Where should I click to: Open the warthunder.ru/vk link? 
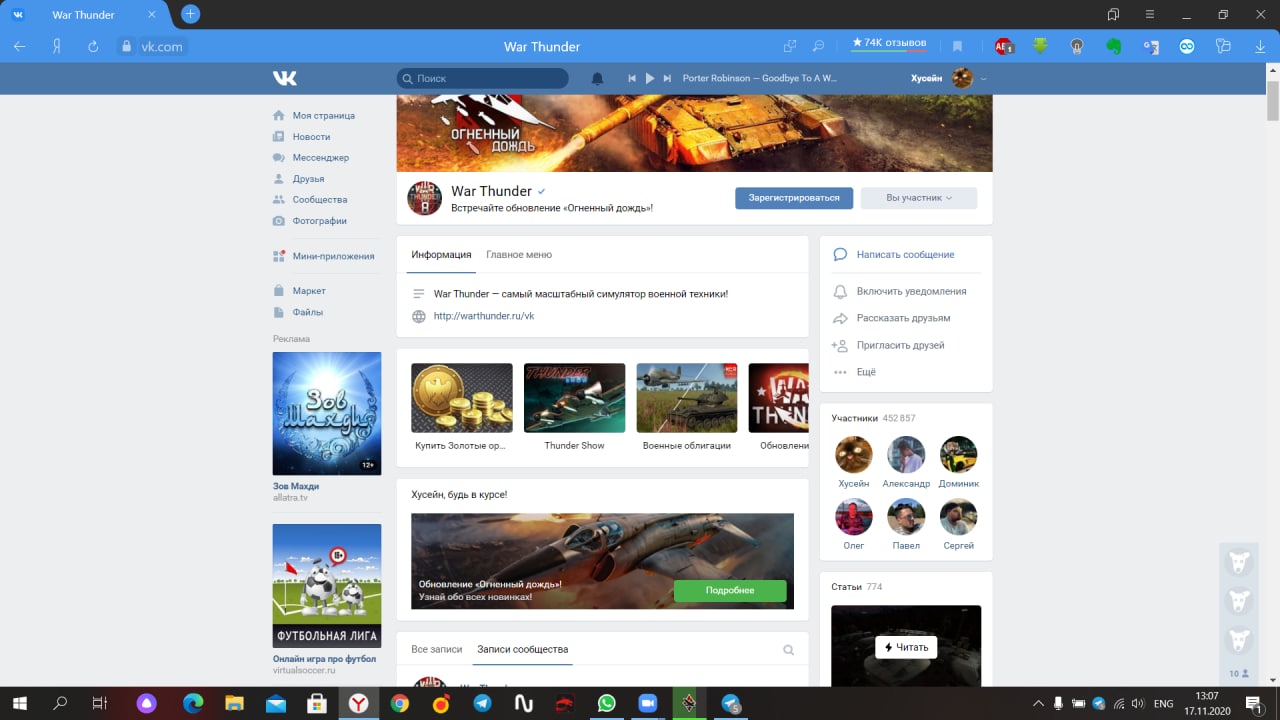pos(484,316)
